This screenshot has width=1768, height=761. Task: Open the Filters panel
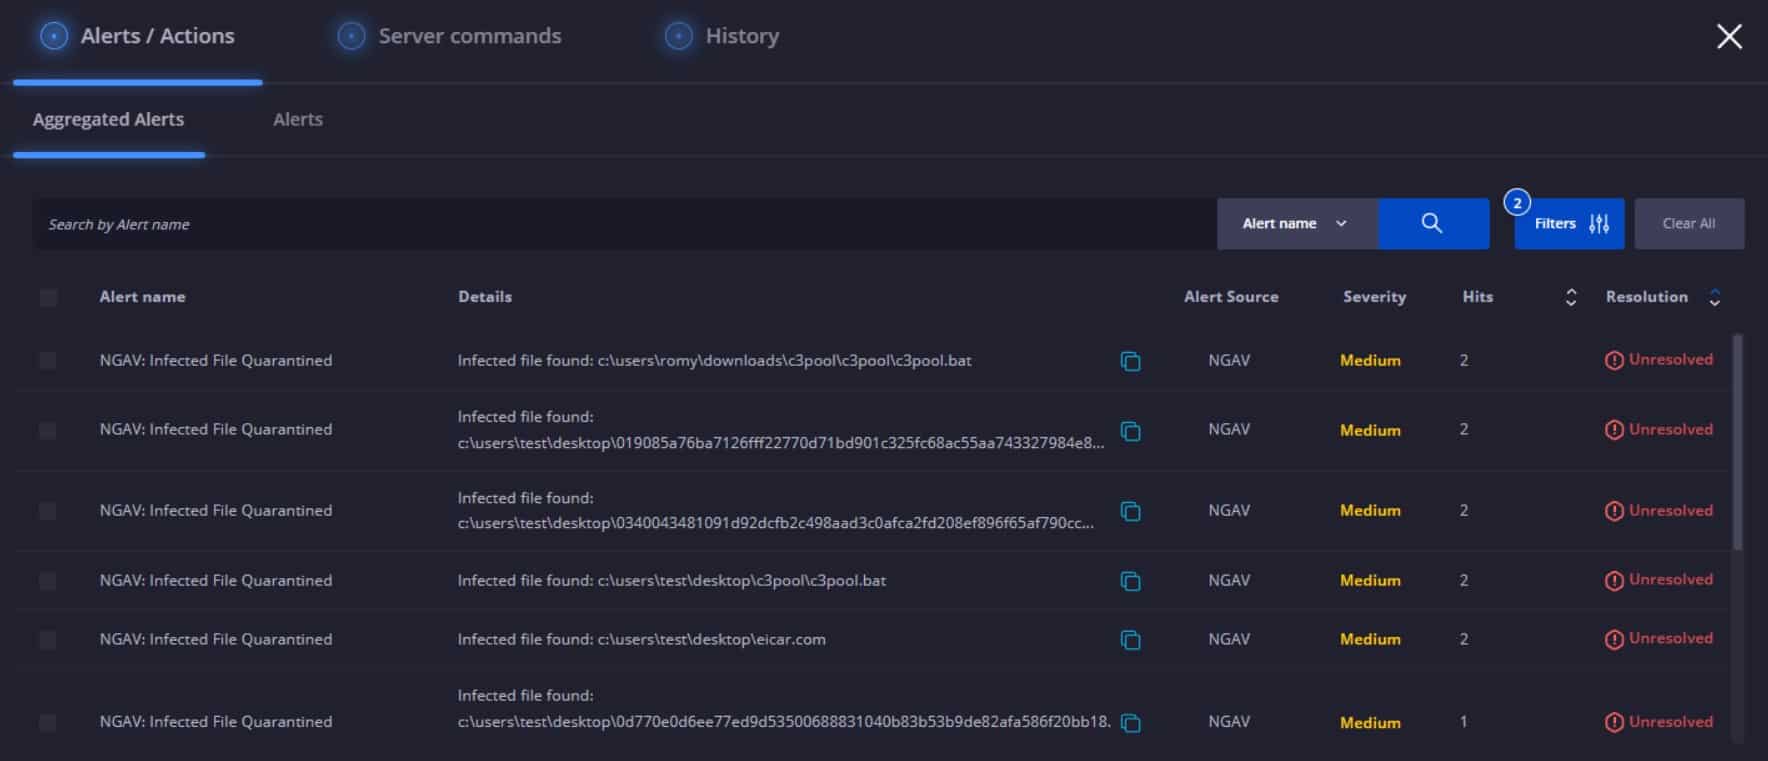click(x=1569, y=224)
